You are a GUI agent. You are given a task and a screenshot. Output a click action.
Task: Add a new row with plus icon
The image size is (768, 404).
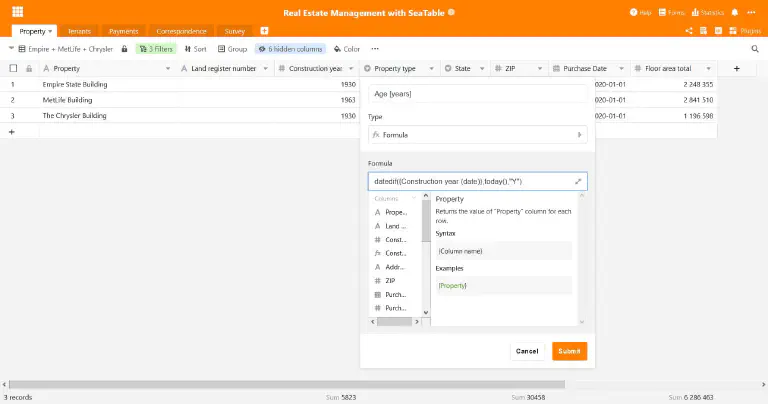pos(12,132)
